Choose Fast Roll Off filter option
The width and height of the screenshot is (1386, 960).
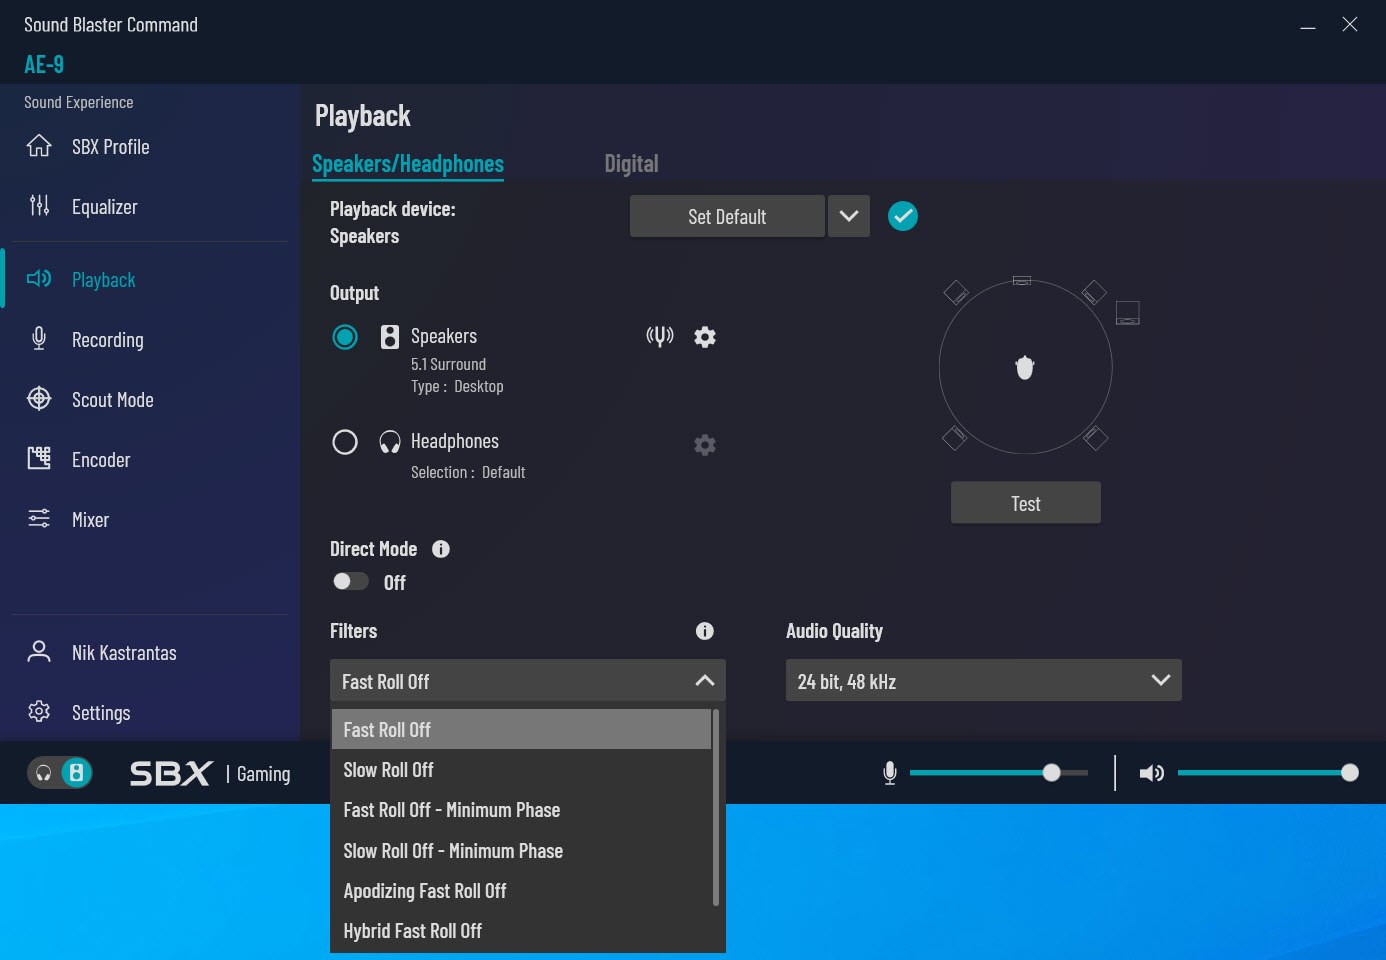[x=521, y=730]
